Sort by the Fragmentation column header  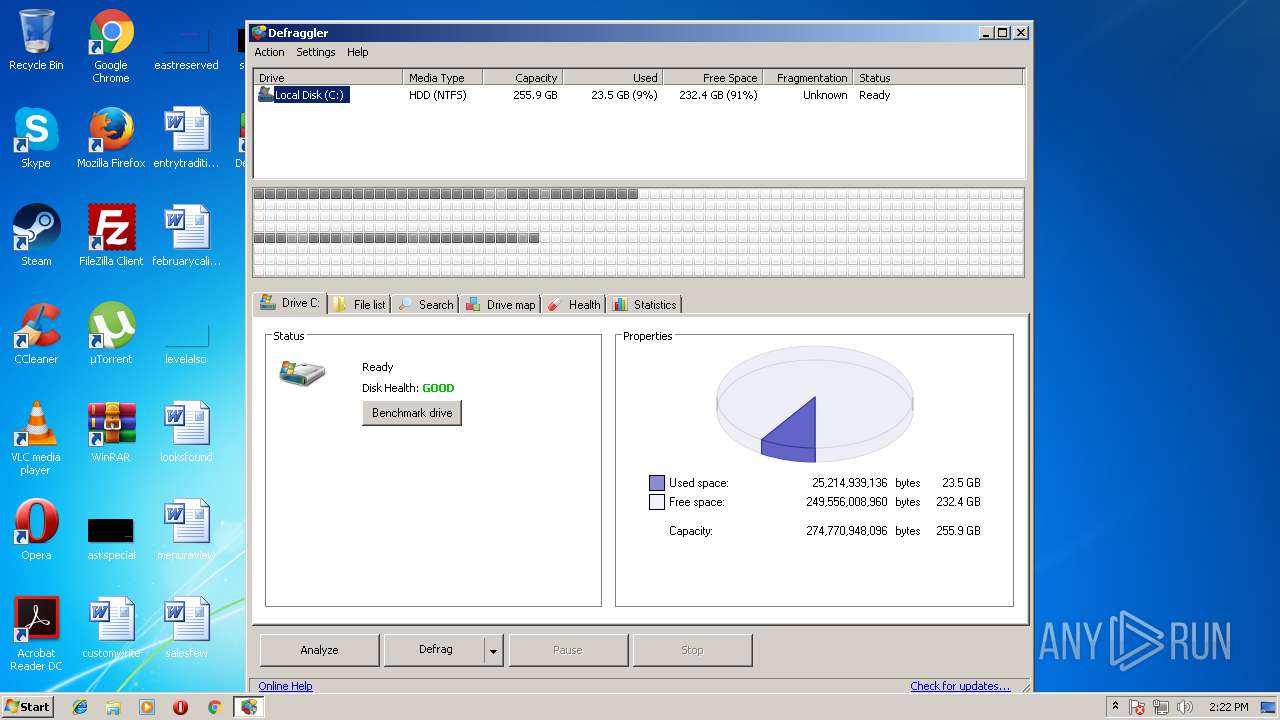pyautogui.click(x=807, y=77)
